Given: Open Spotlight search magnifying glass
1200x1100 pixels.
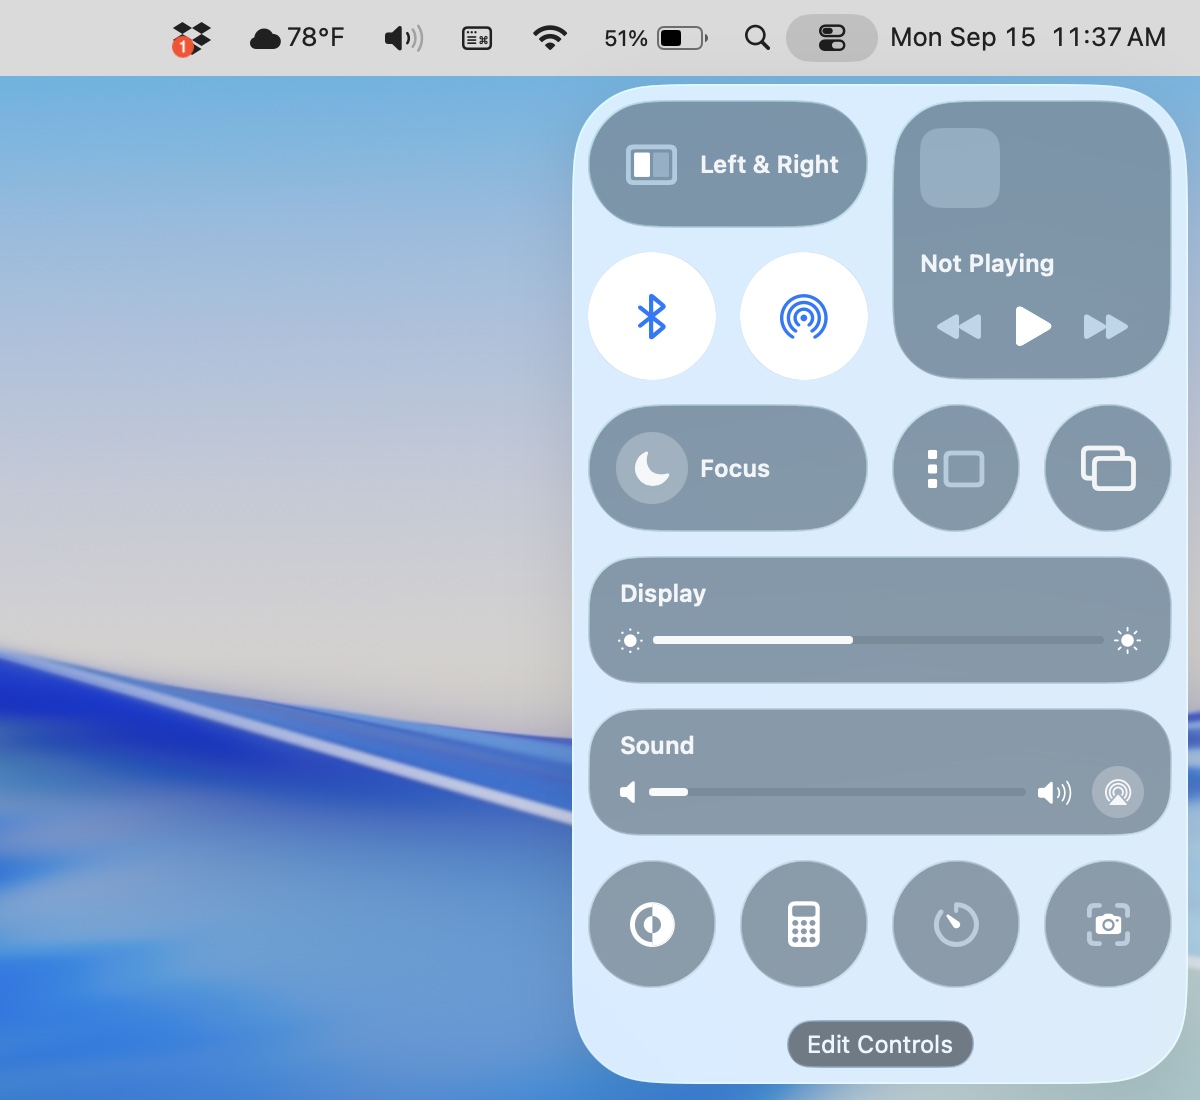Looking at the screenshot, I should (x=757, y=38).
